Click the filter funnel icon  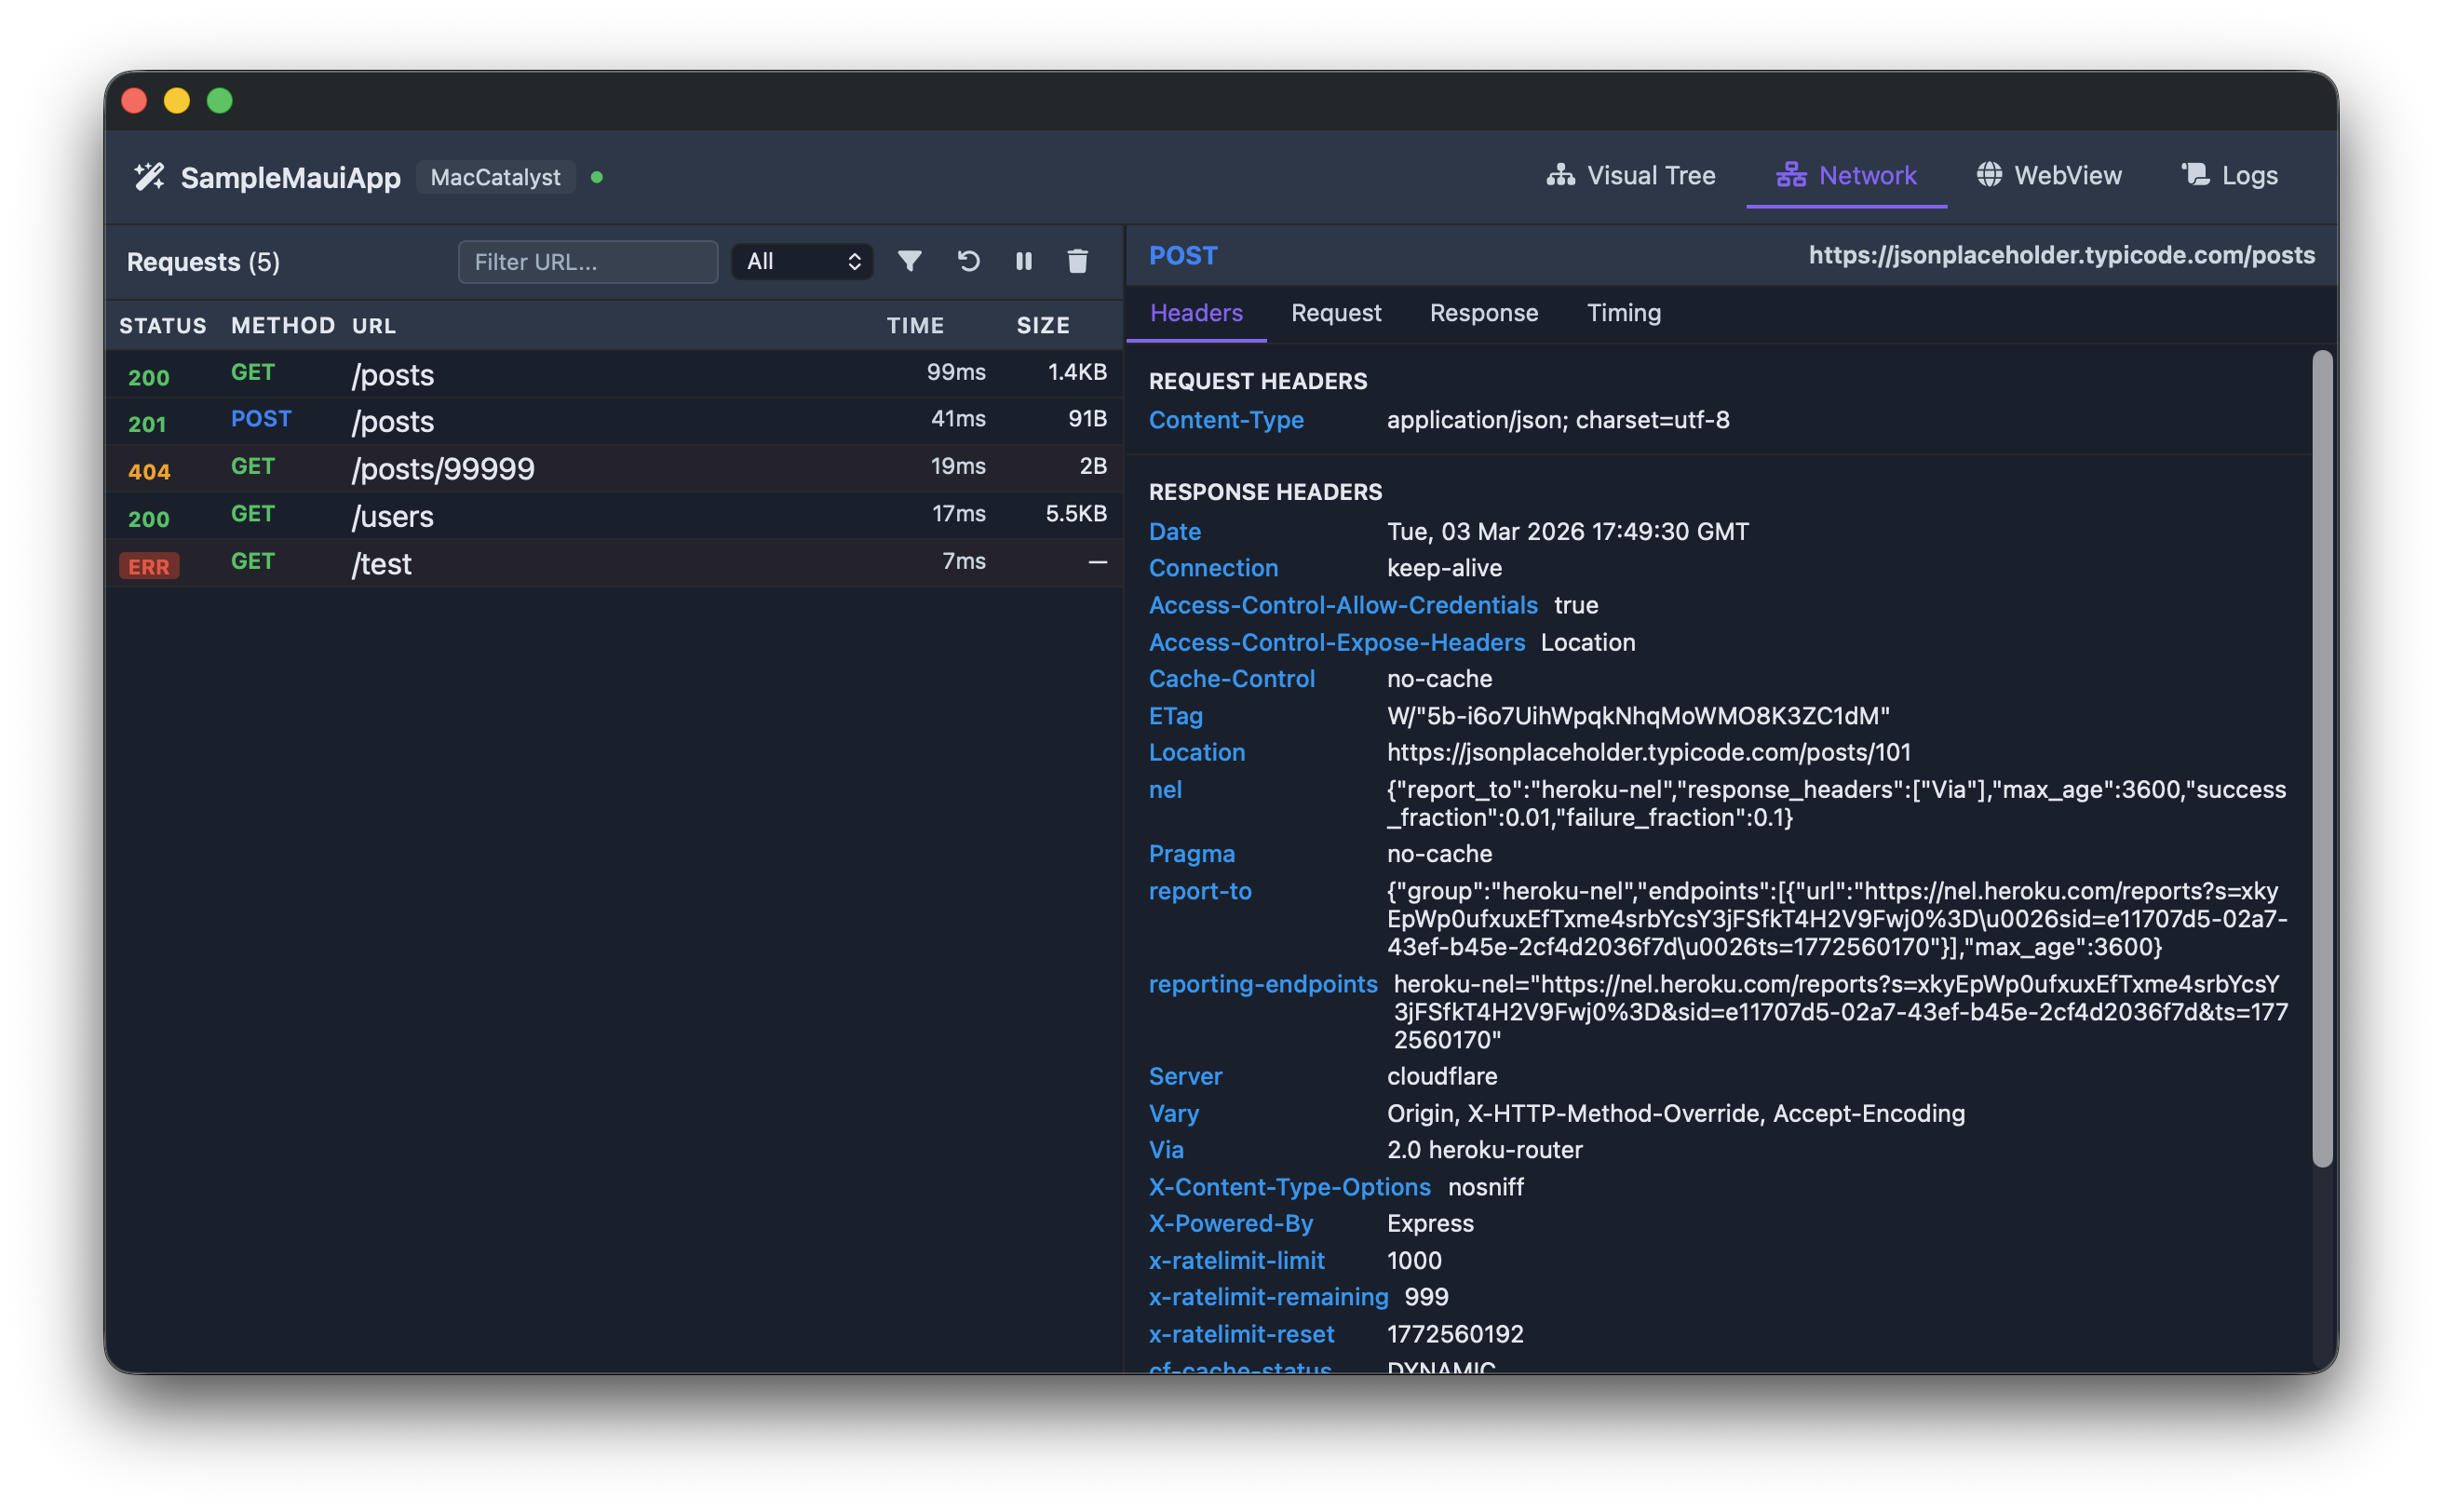click(909, 261)
